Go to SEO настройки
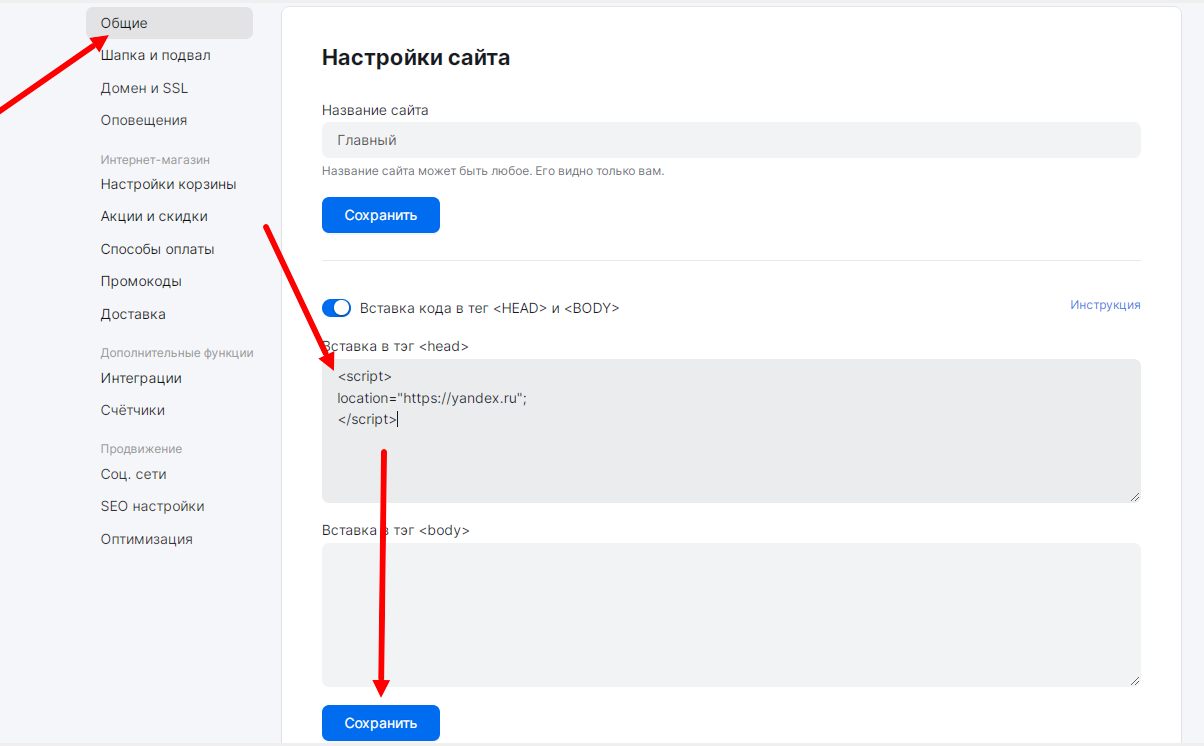This screenshot has height=746, width=1204. coord(152,506)
